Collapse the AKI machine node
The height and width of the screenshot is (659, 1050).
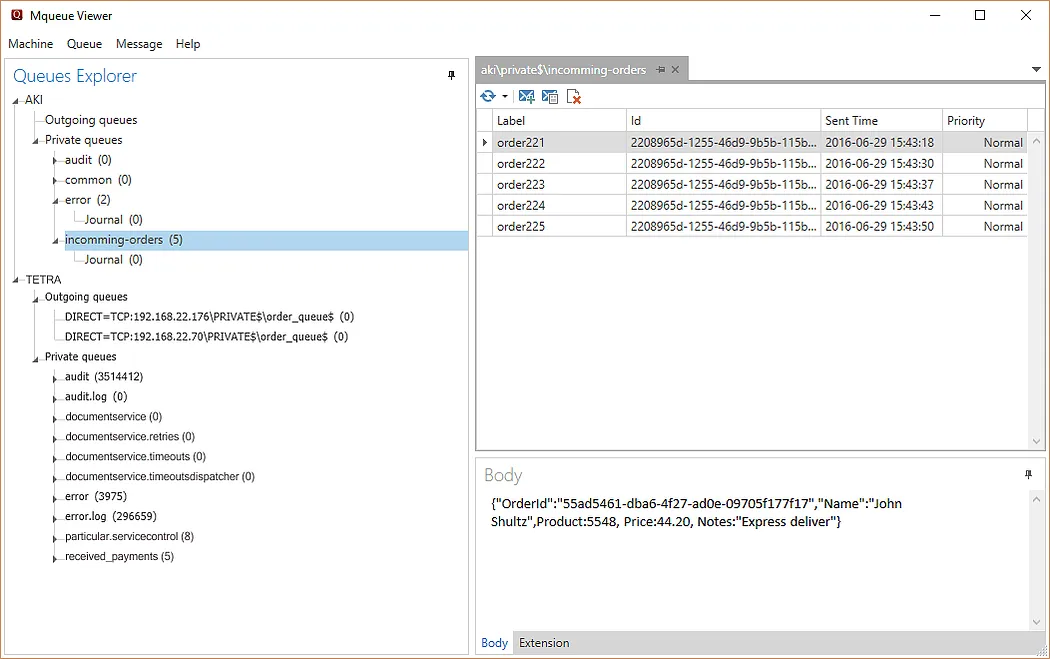(15, 101)
